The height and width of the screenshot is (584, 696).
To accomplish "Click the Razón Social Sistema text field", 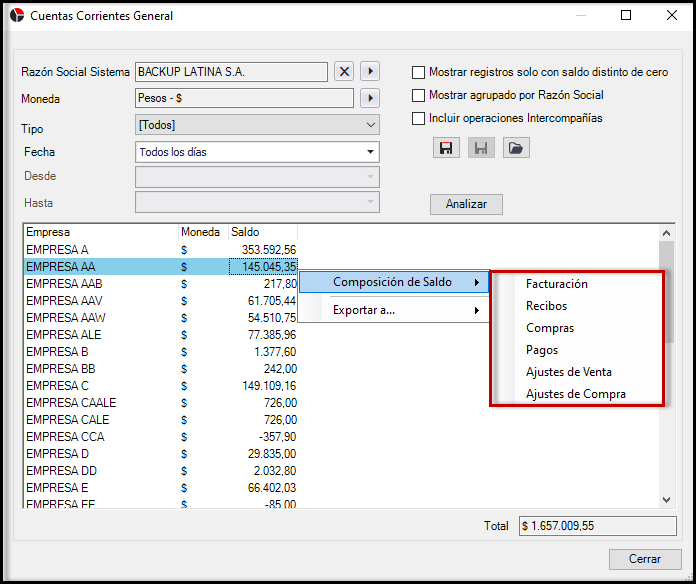I will coord(231,72).
